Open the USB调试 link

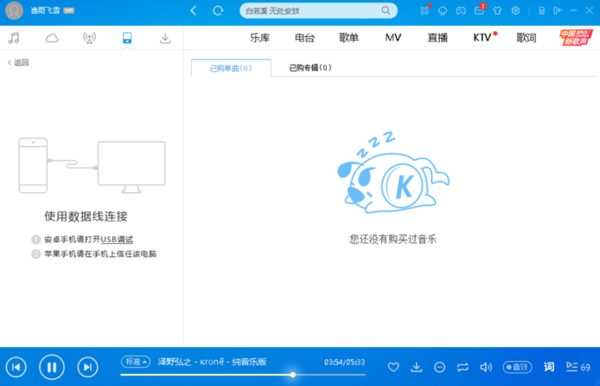(x=117, y=239)
